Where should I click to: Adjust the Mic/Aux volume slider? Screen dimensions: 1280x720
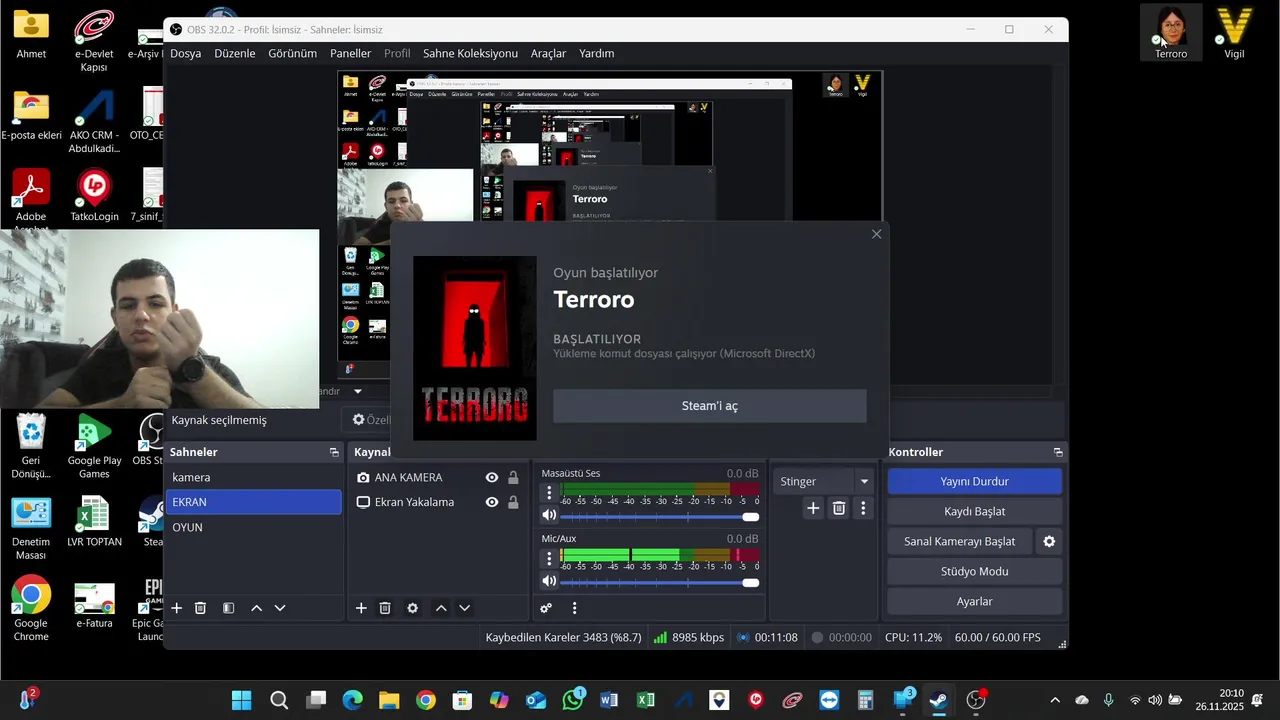pos(659,582)
